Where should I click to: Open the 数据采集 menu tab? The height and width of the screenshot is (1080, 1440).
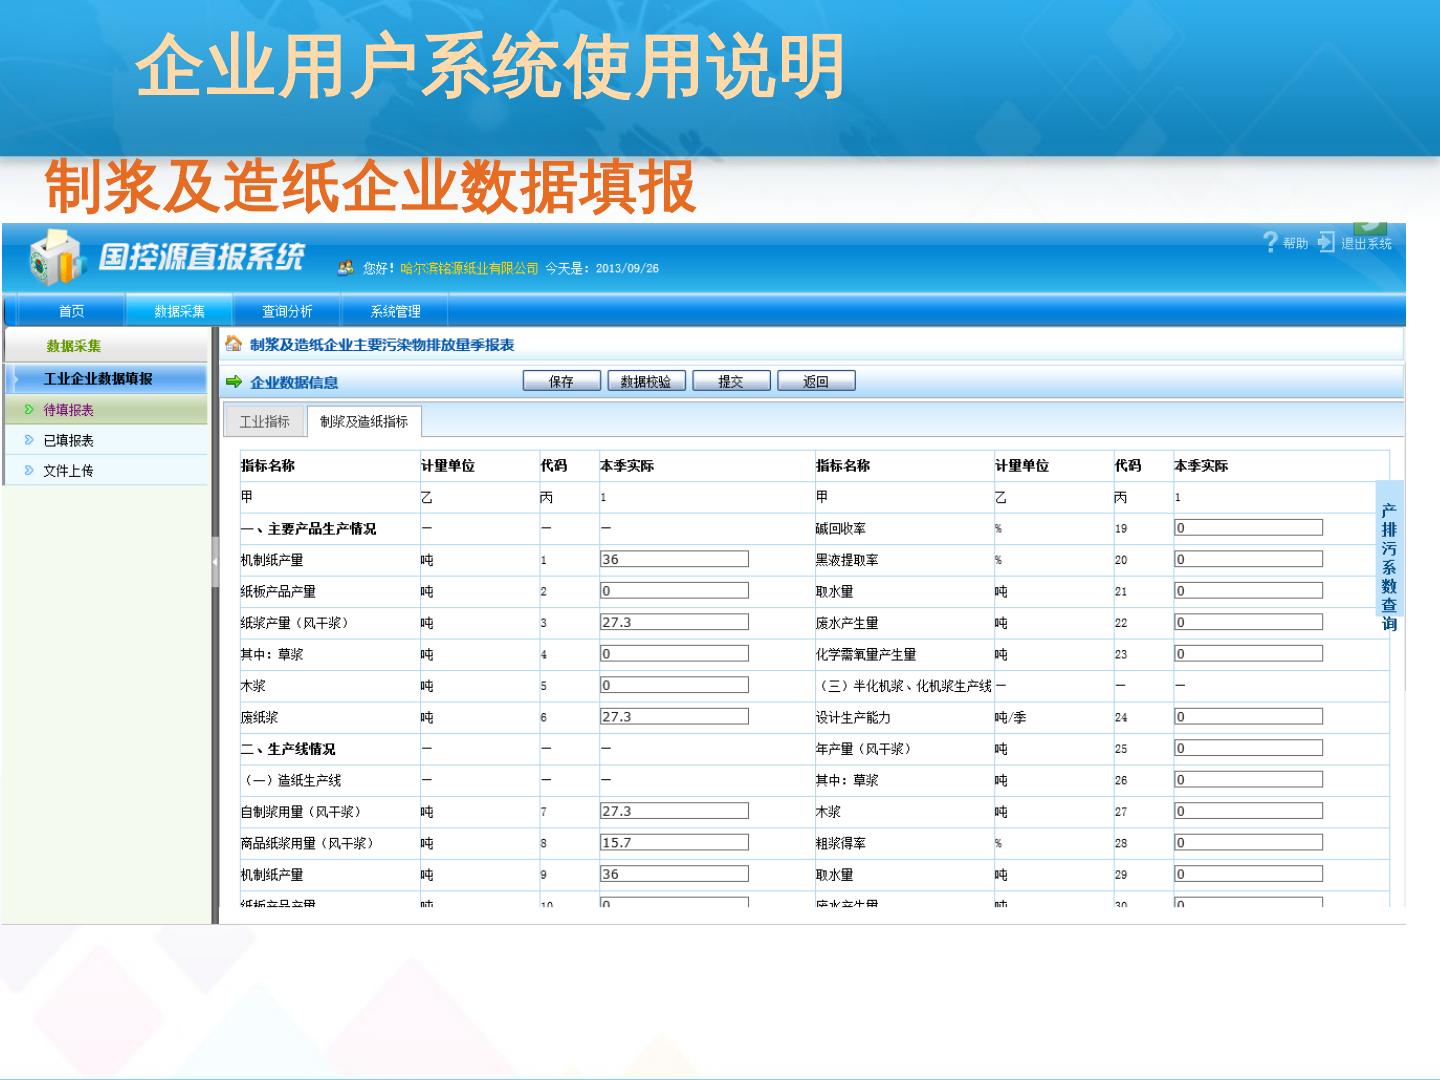click(x=179, y=311)
